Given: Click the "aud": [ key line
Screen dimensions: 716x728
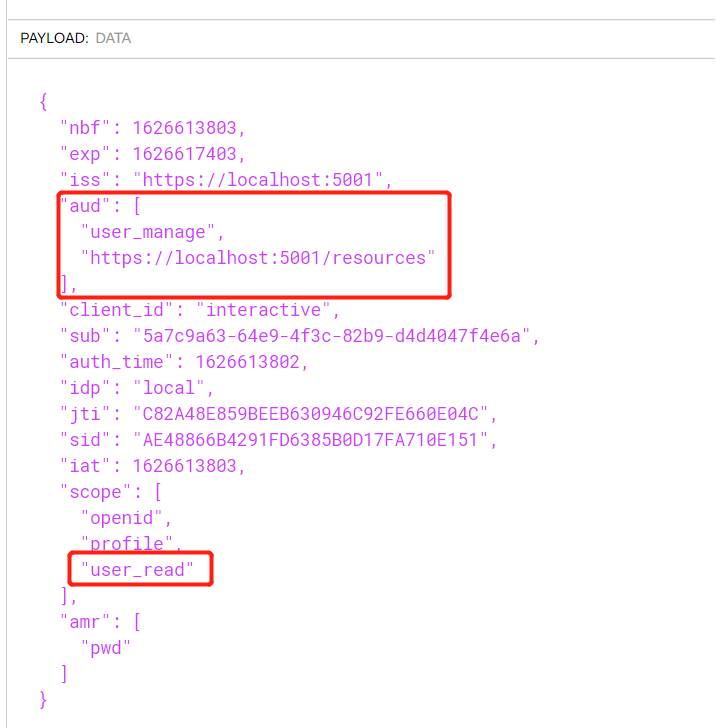Looking at the screenshot, I should pos(100,206).
